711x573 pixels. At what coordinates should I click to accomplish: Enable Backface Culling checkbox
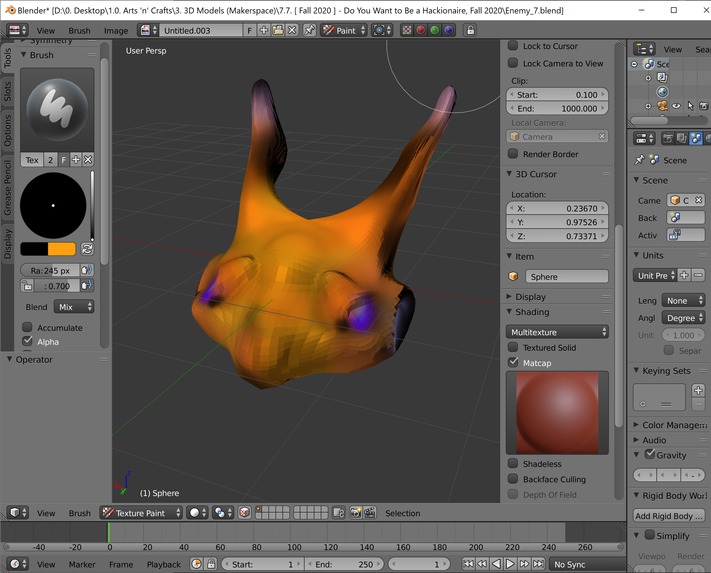[513, 479]
